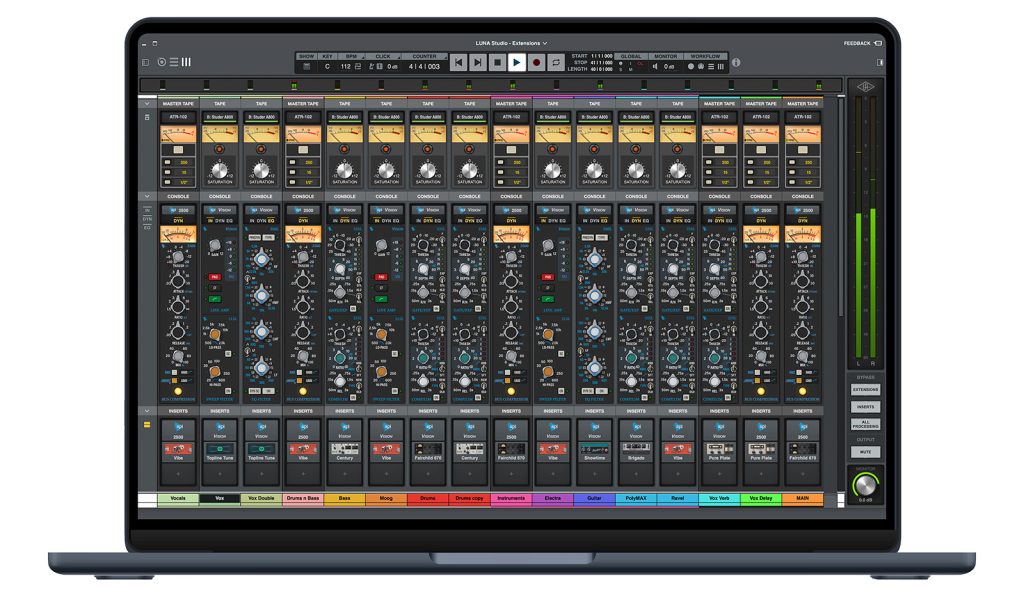Open the info icon beside Workflow
This screenshot has width=1024, height=597.
tap(736, 63)
